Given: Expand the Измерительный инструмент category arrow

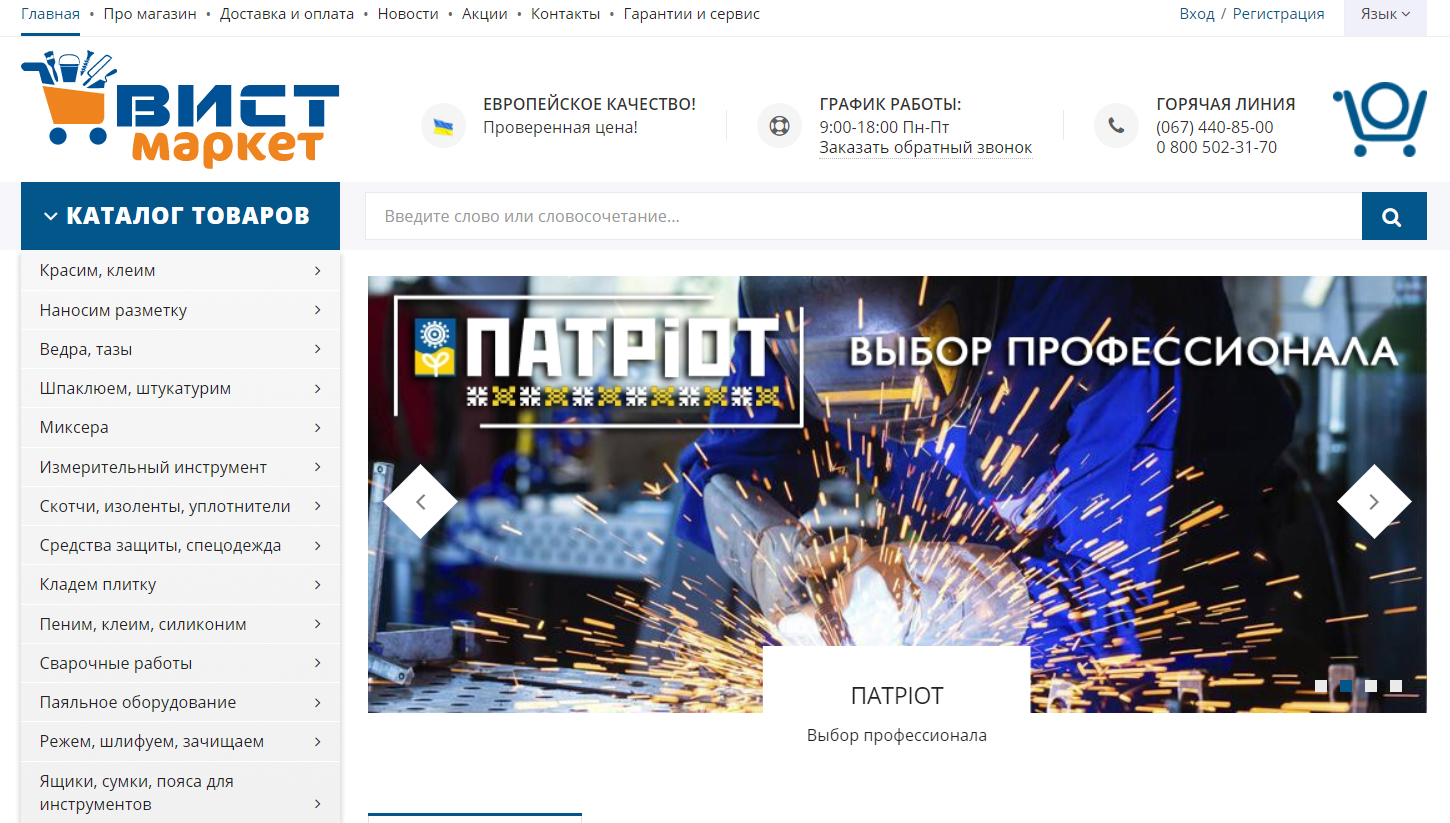Looking at the screenshot, I should [317, 467].
